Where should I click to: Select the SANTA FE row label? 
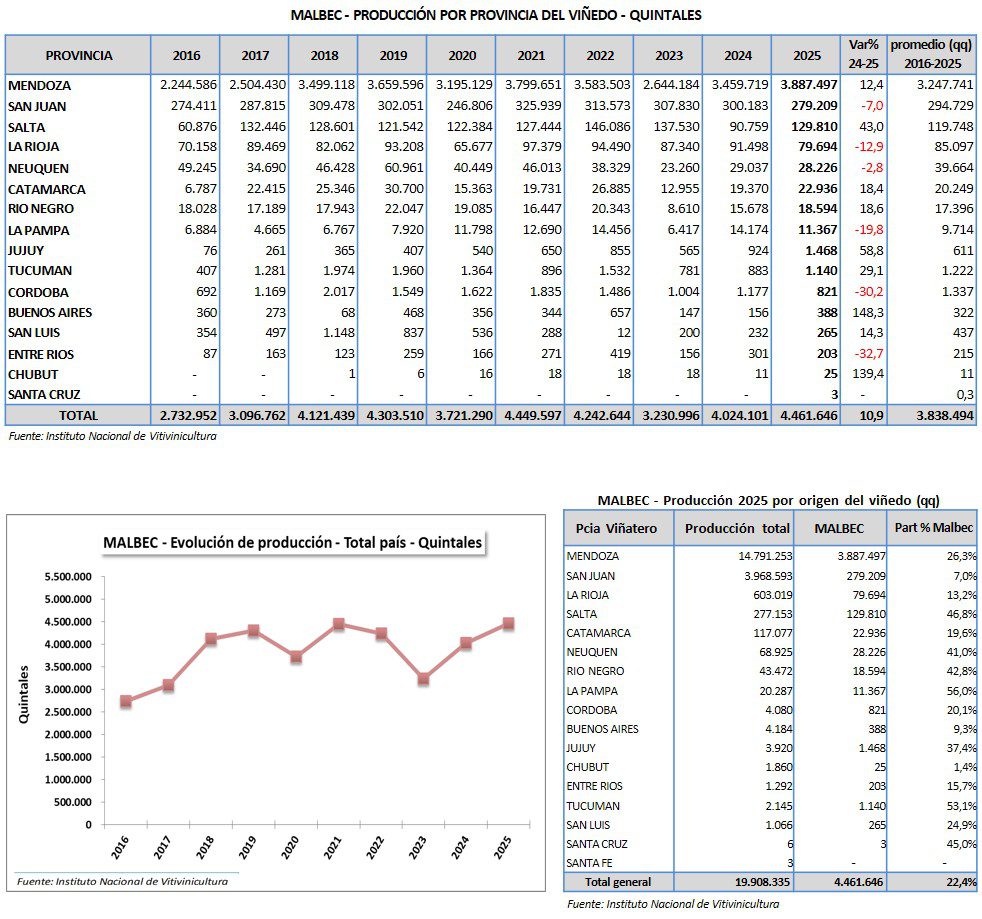[590, 862]
